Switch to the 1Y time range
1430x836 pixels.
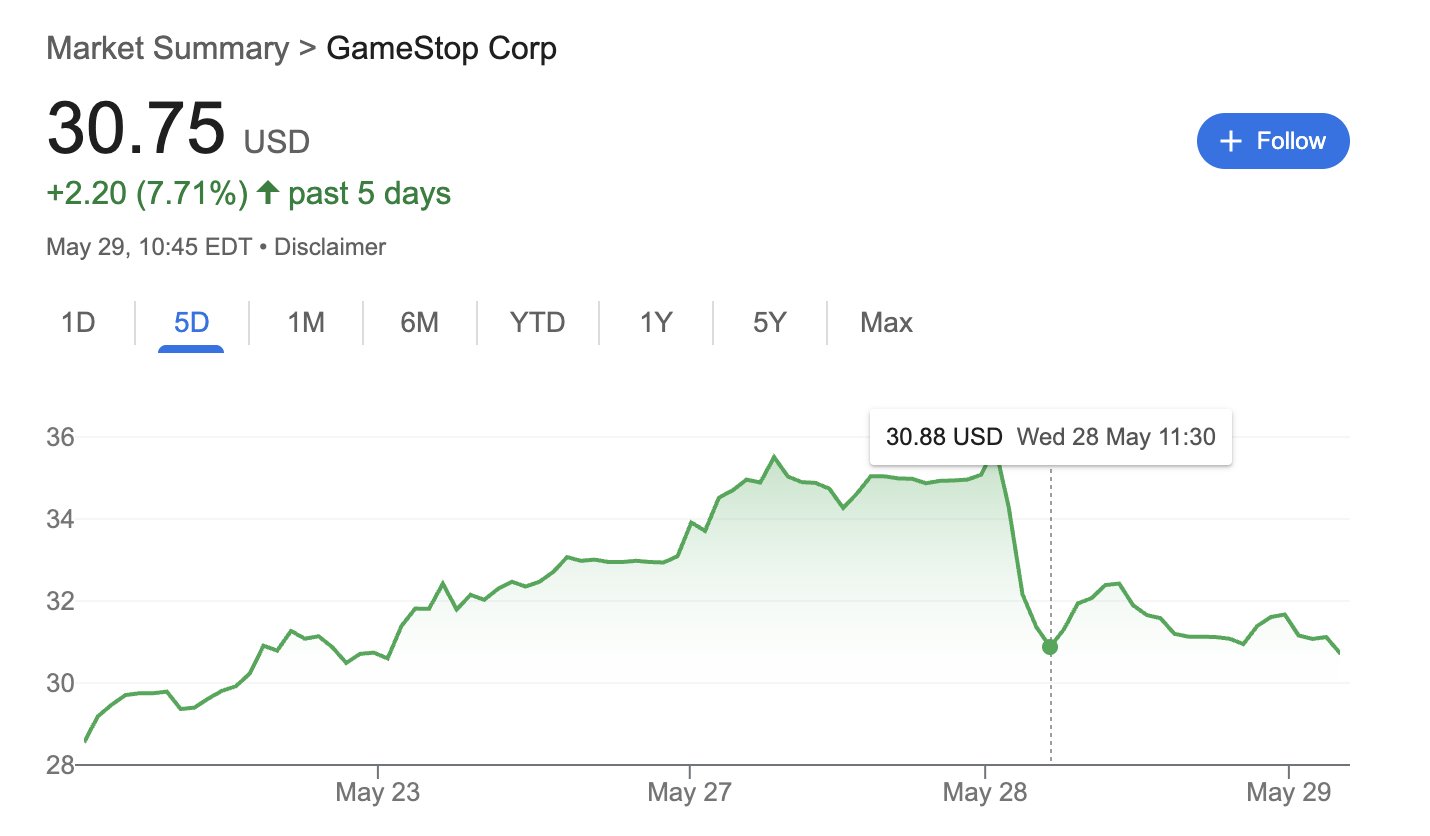[x=656, y=323]
